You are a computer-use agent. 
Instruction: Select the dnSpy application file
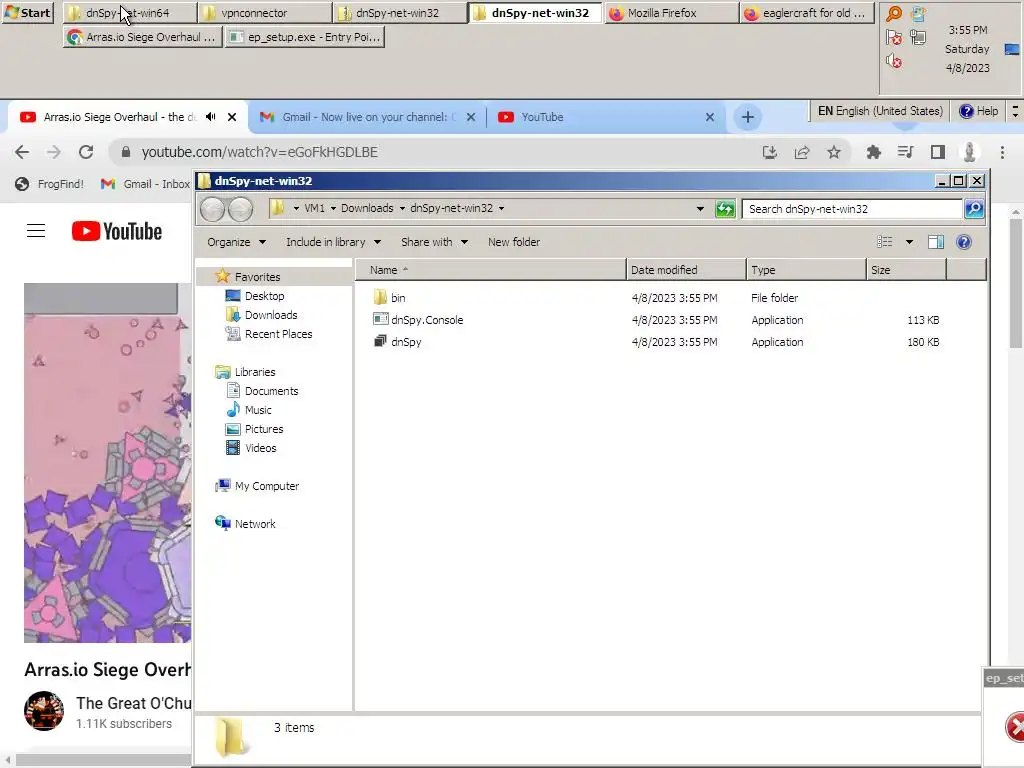398,342
